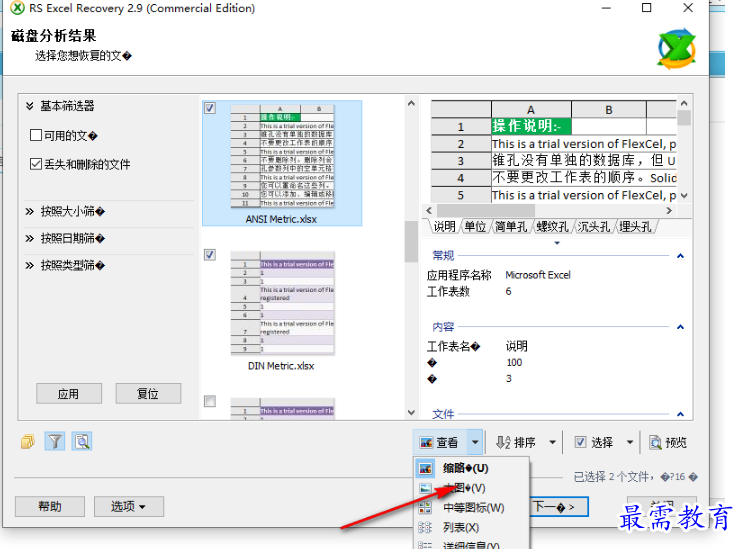741x549 pixels.
Task: Click preview scroll right arrow
Action: pos(669,211)
